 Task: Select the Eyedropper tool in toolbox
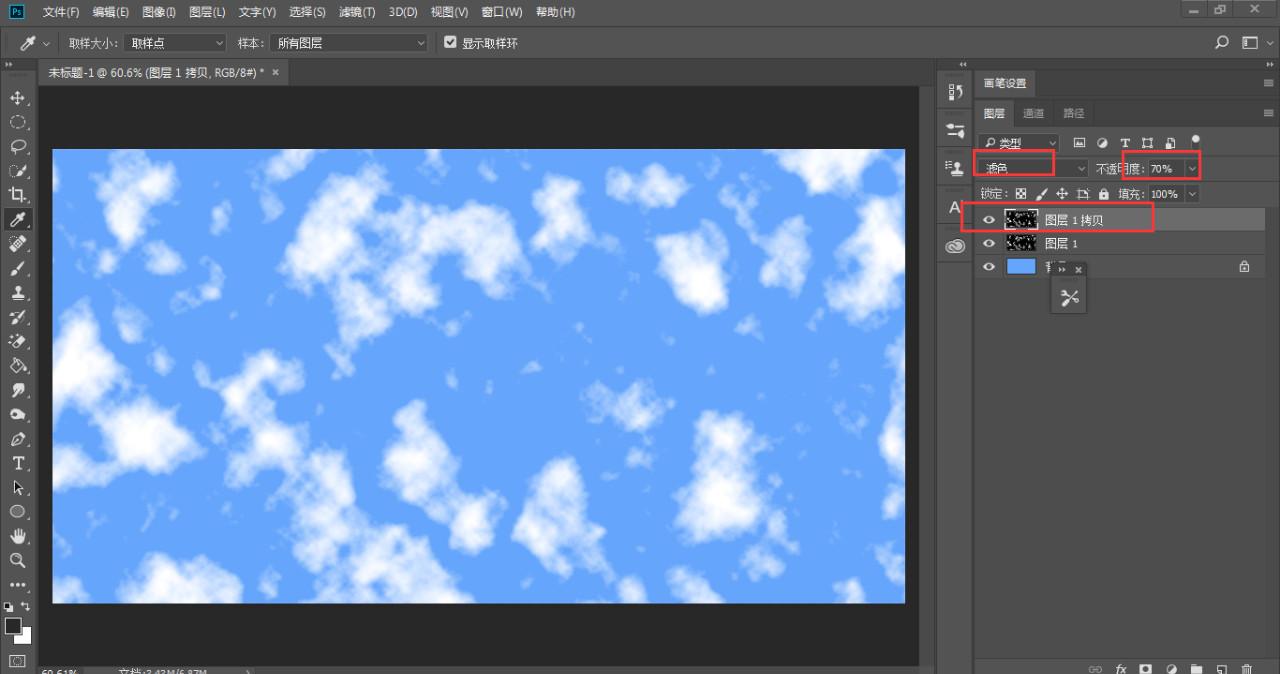(18, 219)
